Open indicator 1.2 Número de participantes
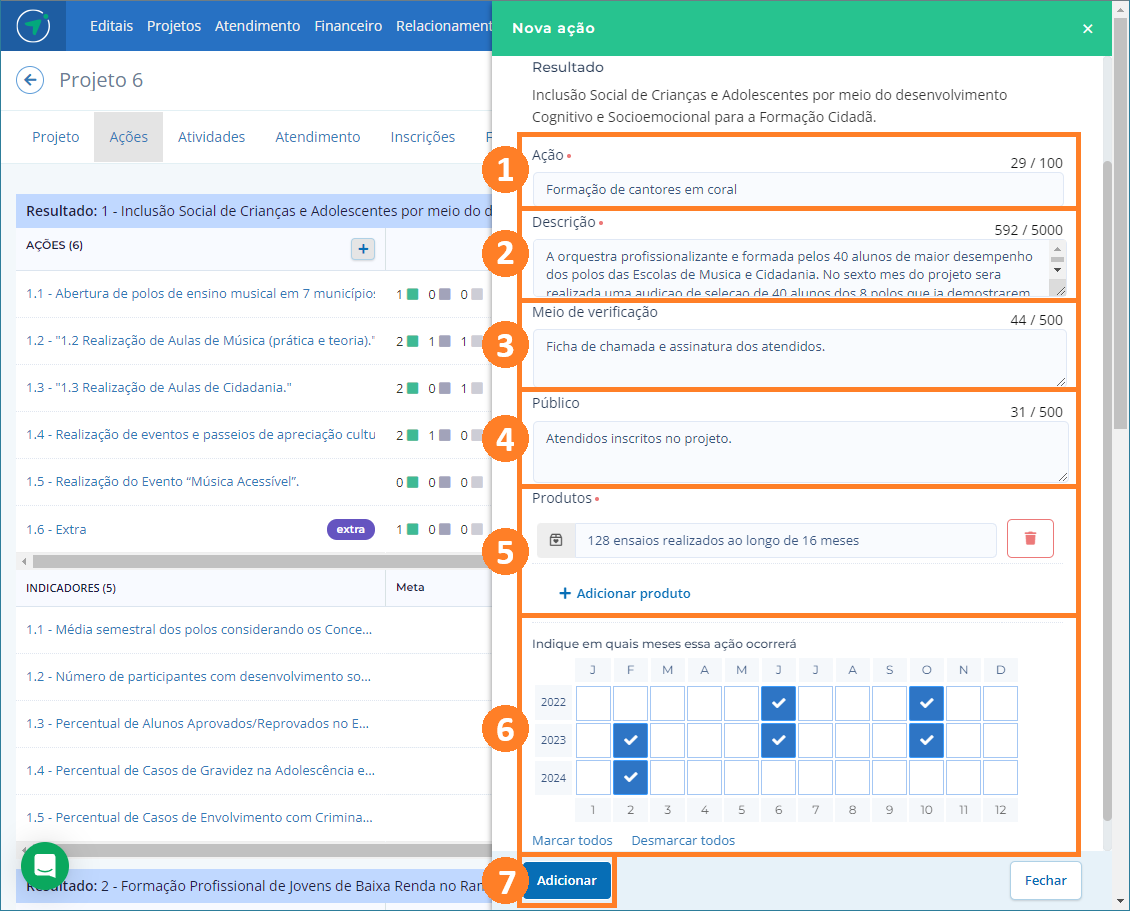This screenshot has width=1130, height=911. [199, 677]
